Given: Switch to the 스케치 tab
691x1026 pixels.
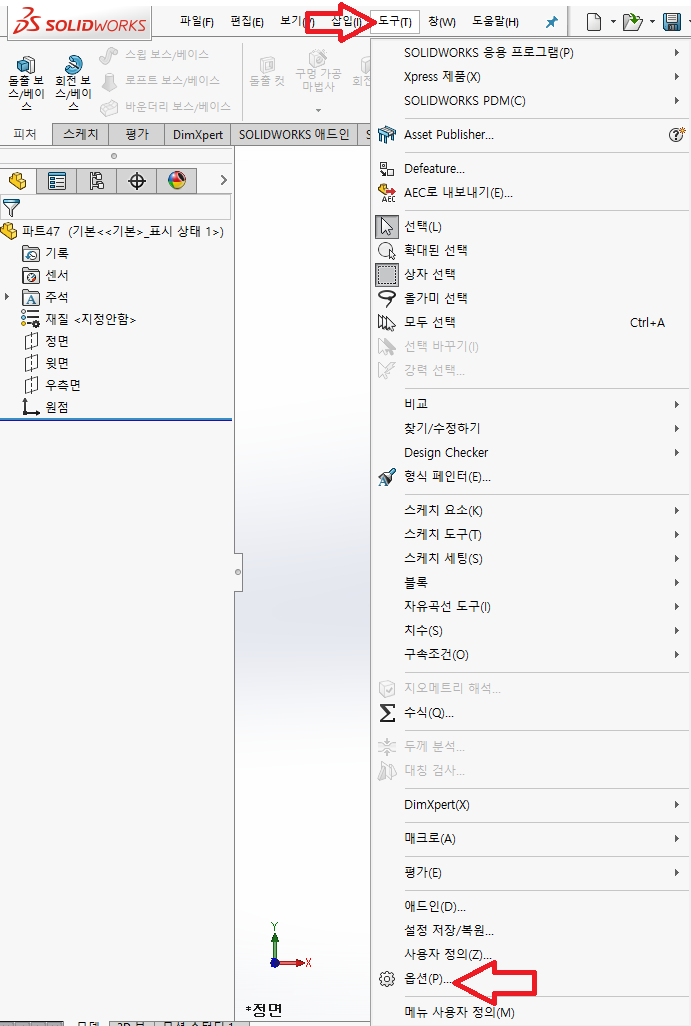Looking at the screenshot, I should tap(80, 134).
